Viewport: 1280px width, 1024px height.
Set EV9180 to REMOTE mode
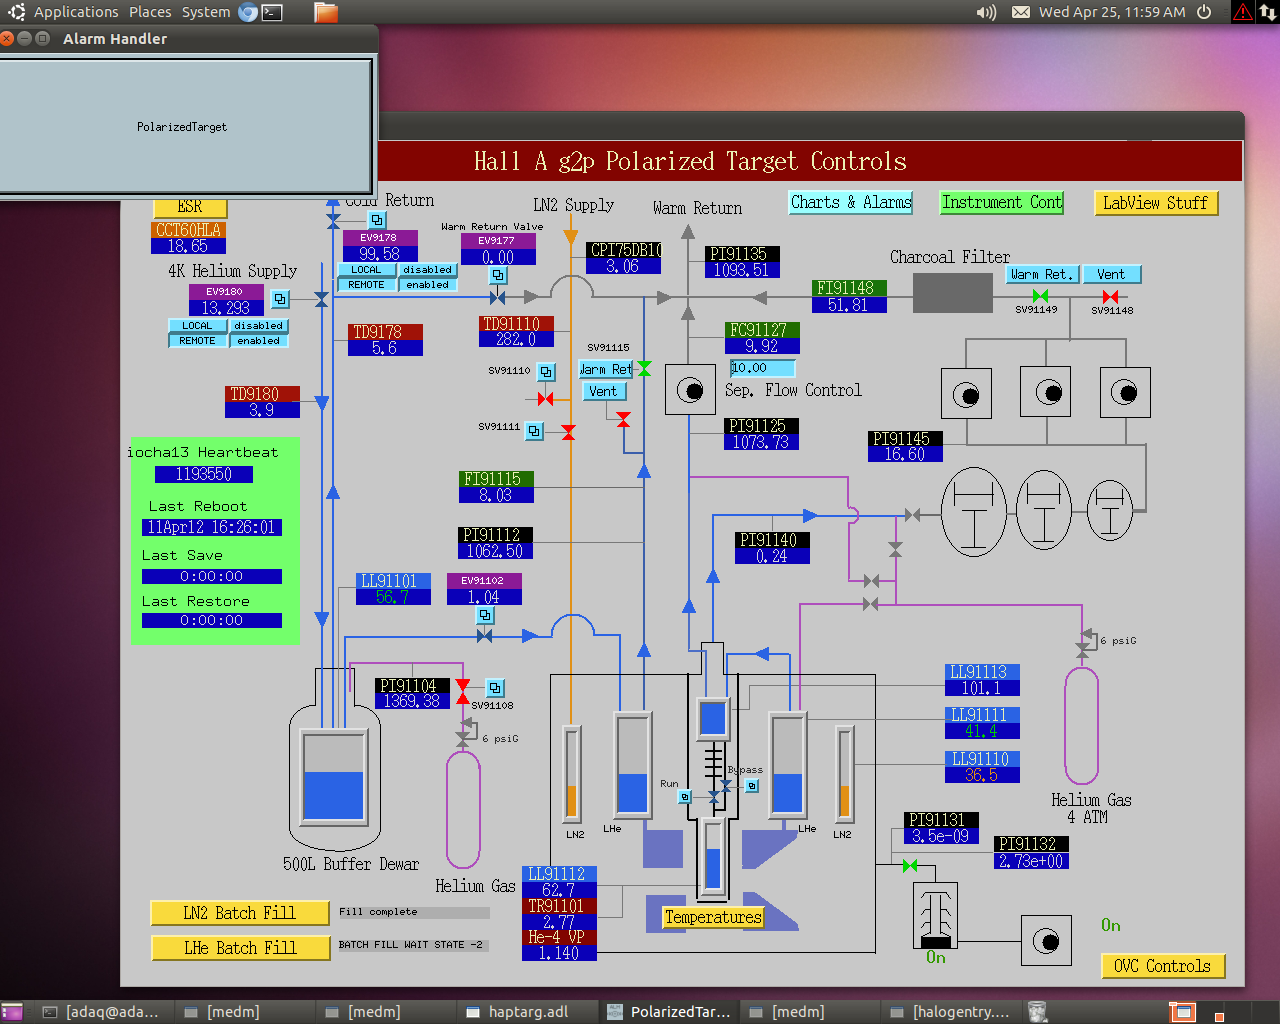click(x=197, y=341)
